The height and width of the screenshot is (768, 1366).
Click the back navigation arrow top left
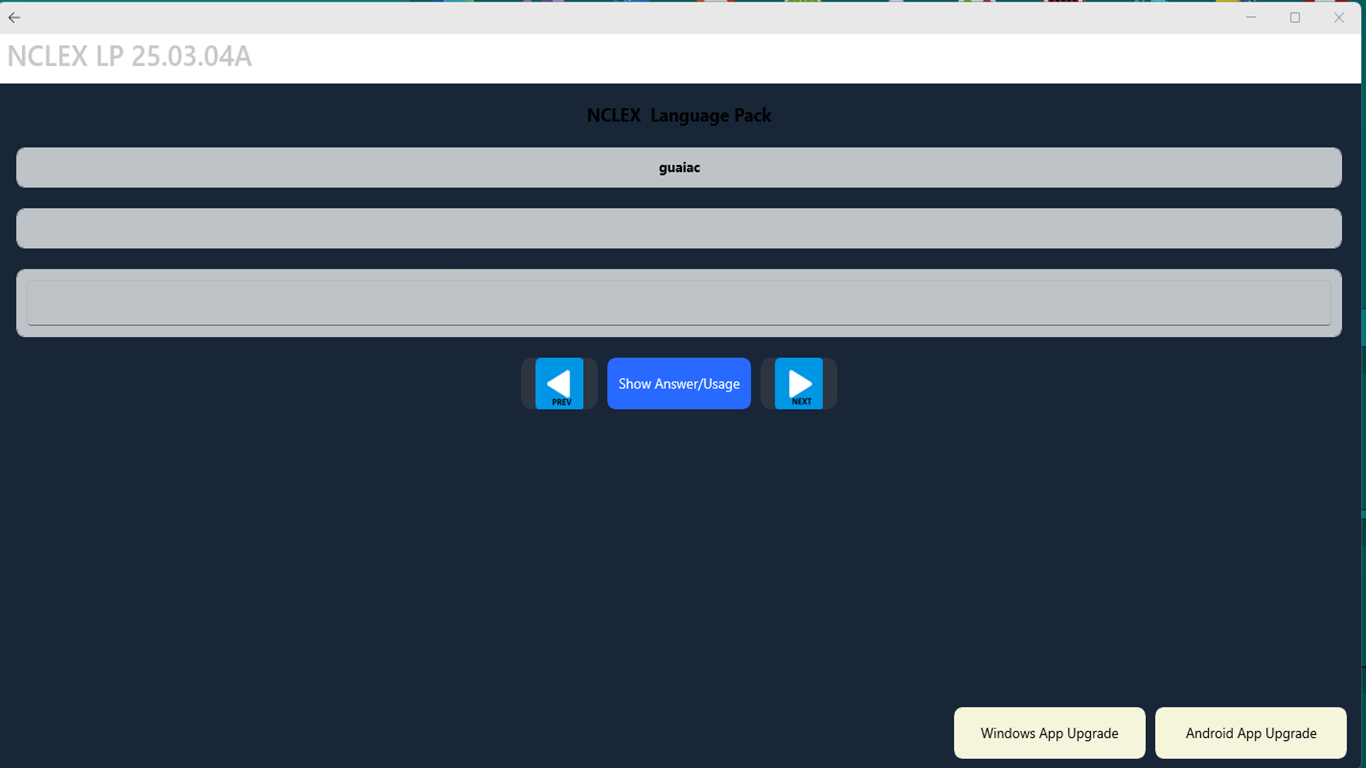[x=14, y=17]
